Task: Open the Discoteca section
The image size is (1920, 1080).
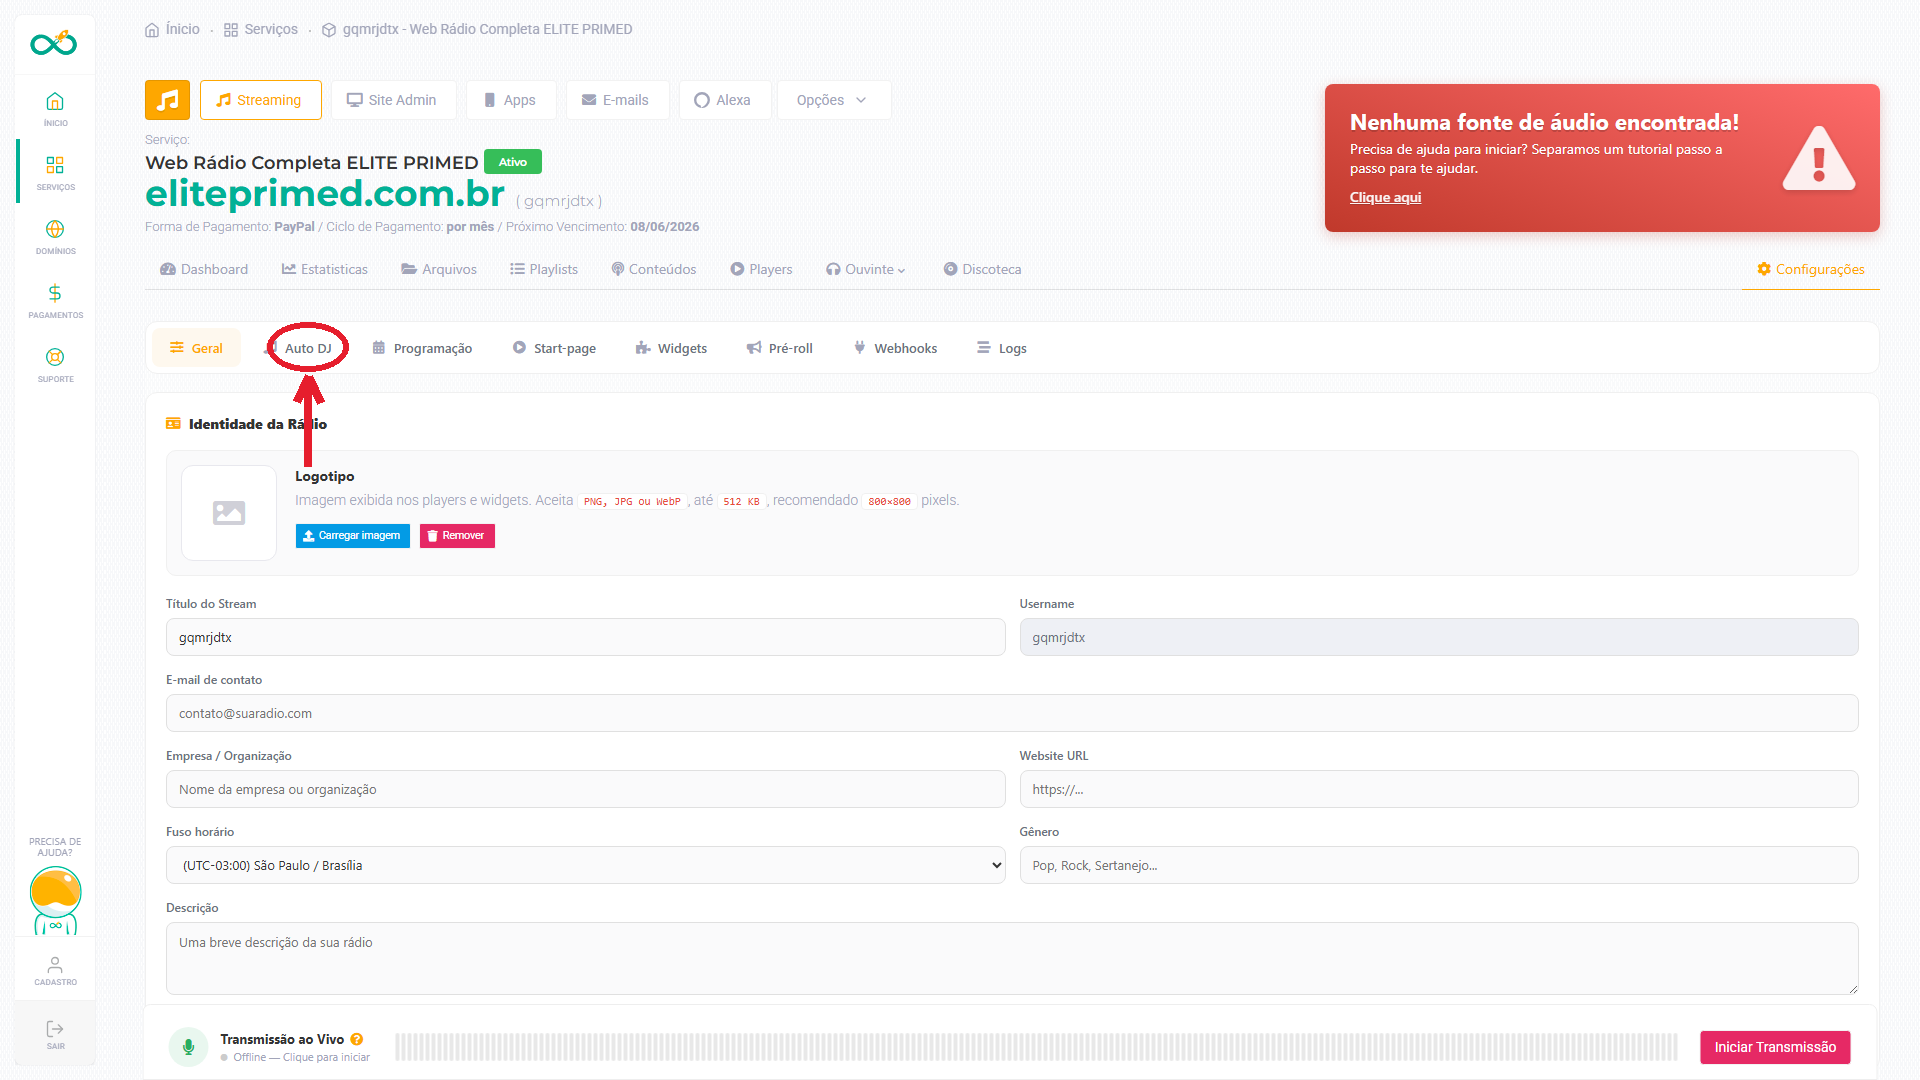Action: point(982,269)
